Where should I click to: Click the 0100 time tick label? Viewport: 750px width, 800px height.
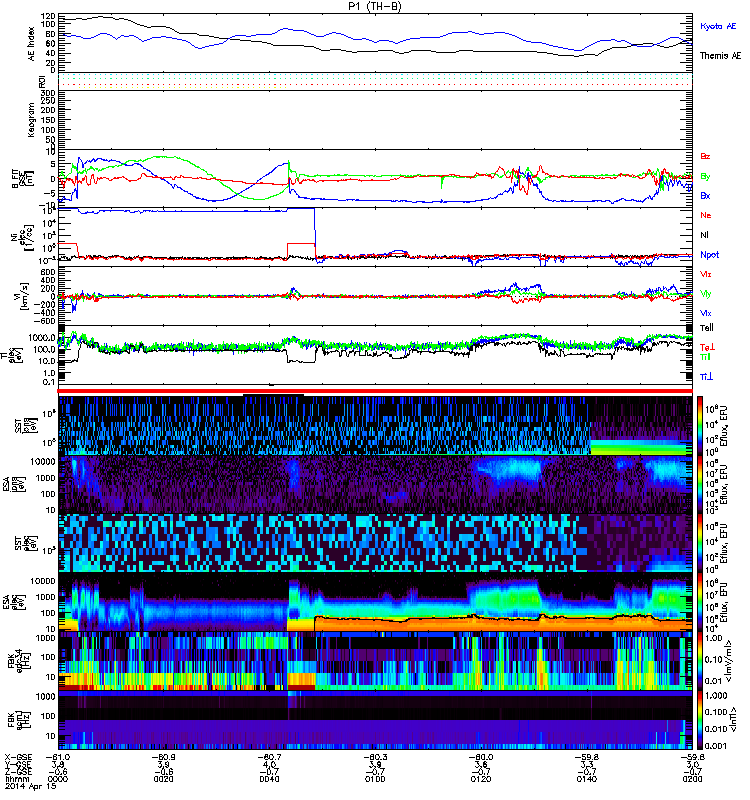375,779
